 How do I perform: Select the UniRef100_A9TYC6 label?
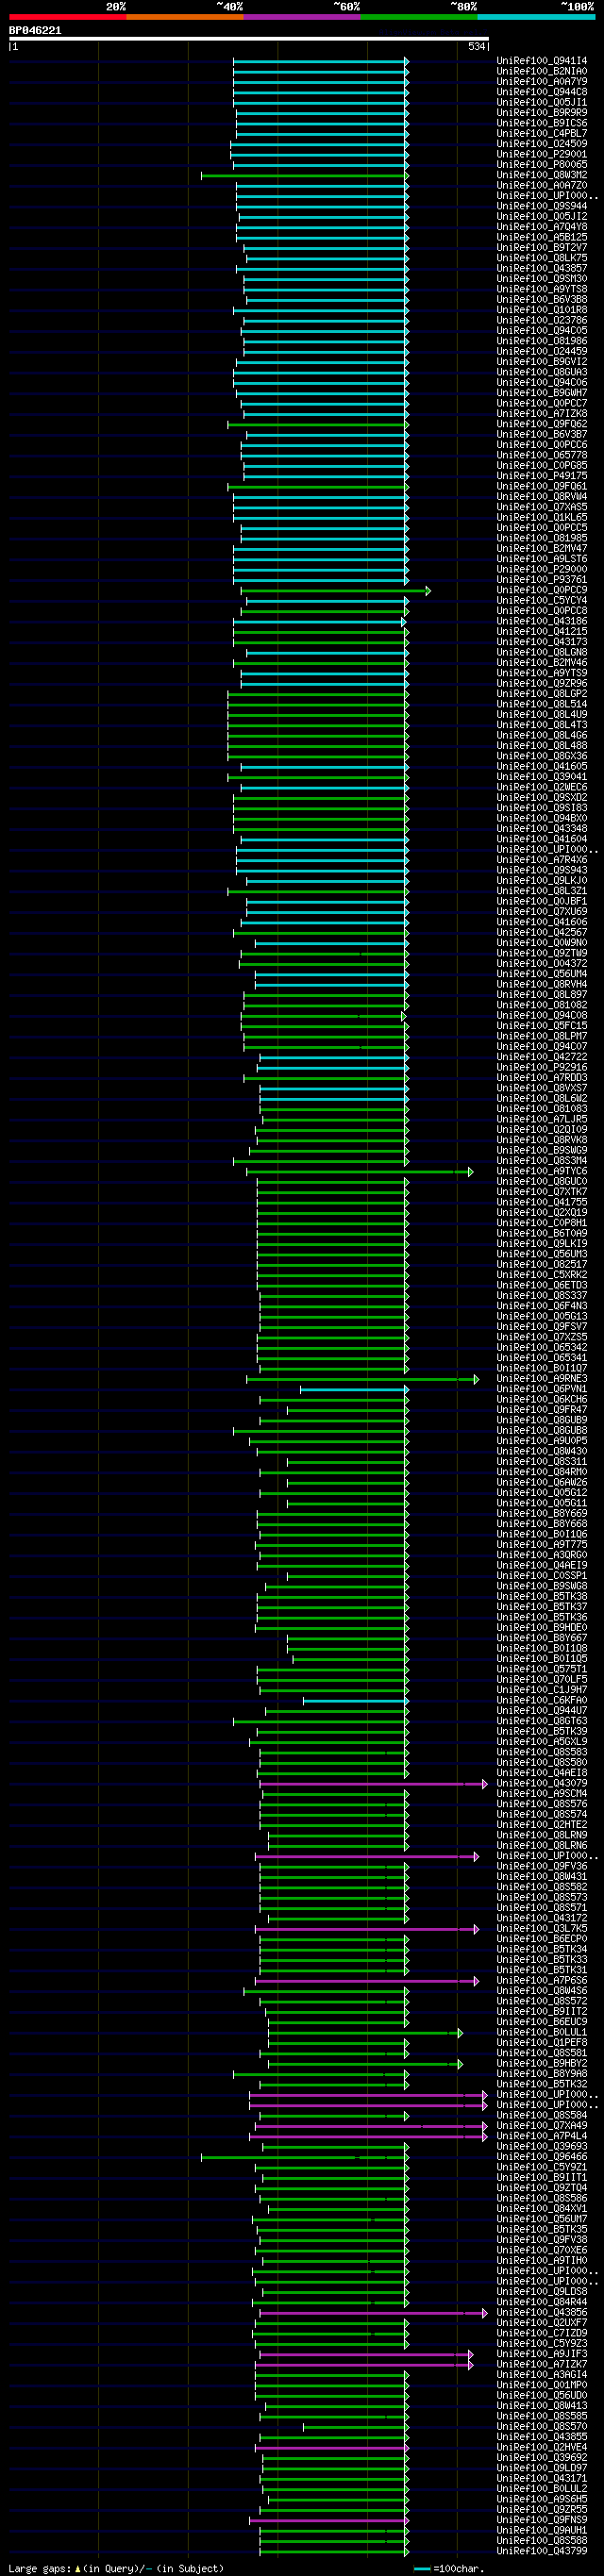[x=542, y=1171]
